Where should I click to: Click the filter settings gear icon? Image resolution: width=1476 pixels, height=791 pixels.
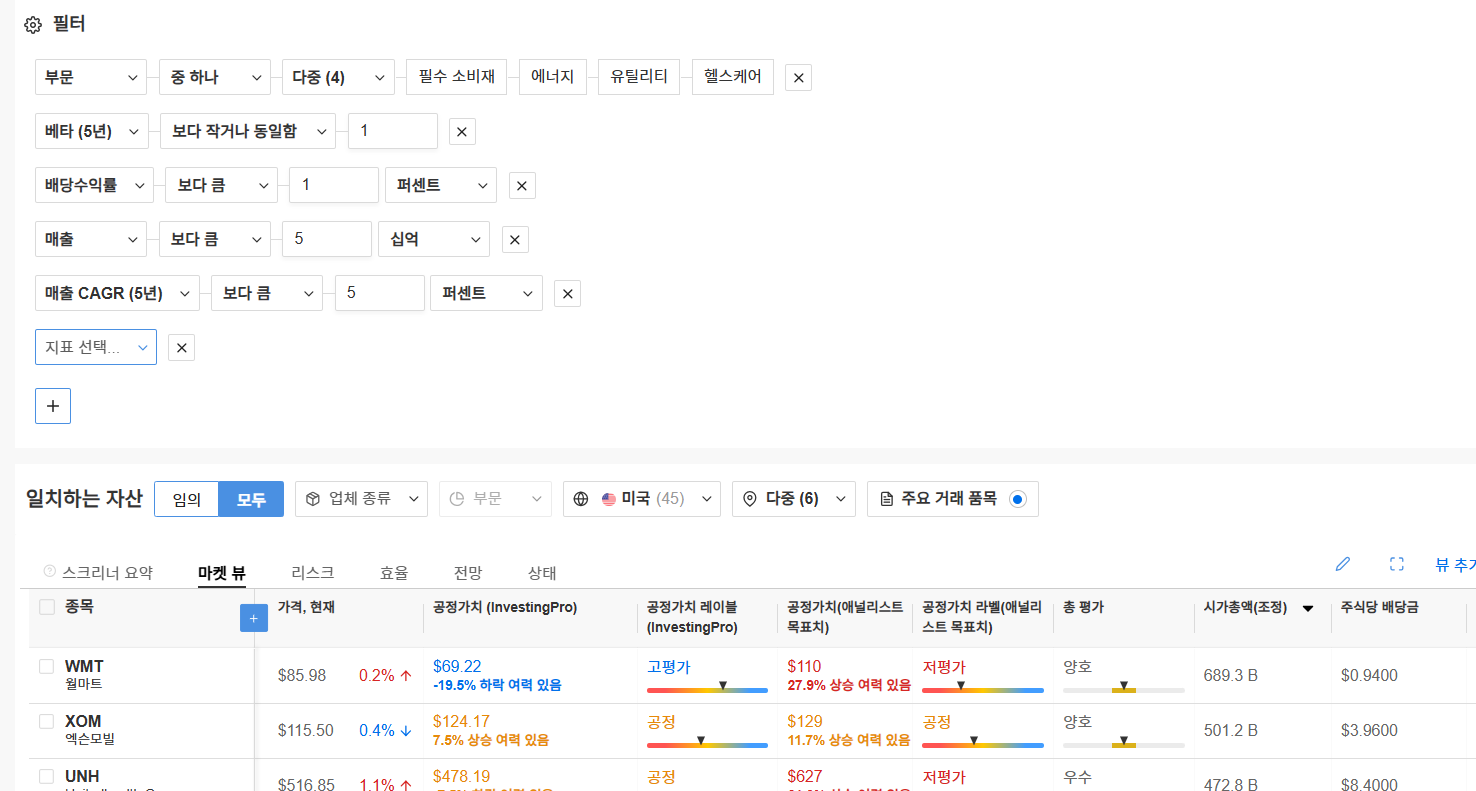tap(33, 25)
